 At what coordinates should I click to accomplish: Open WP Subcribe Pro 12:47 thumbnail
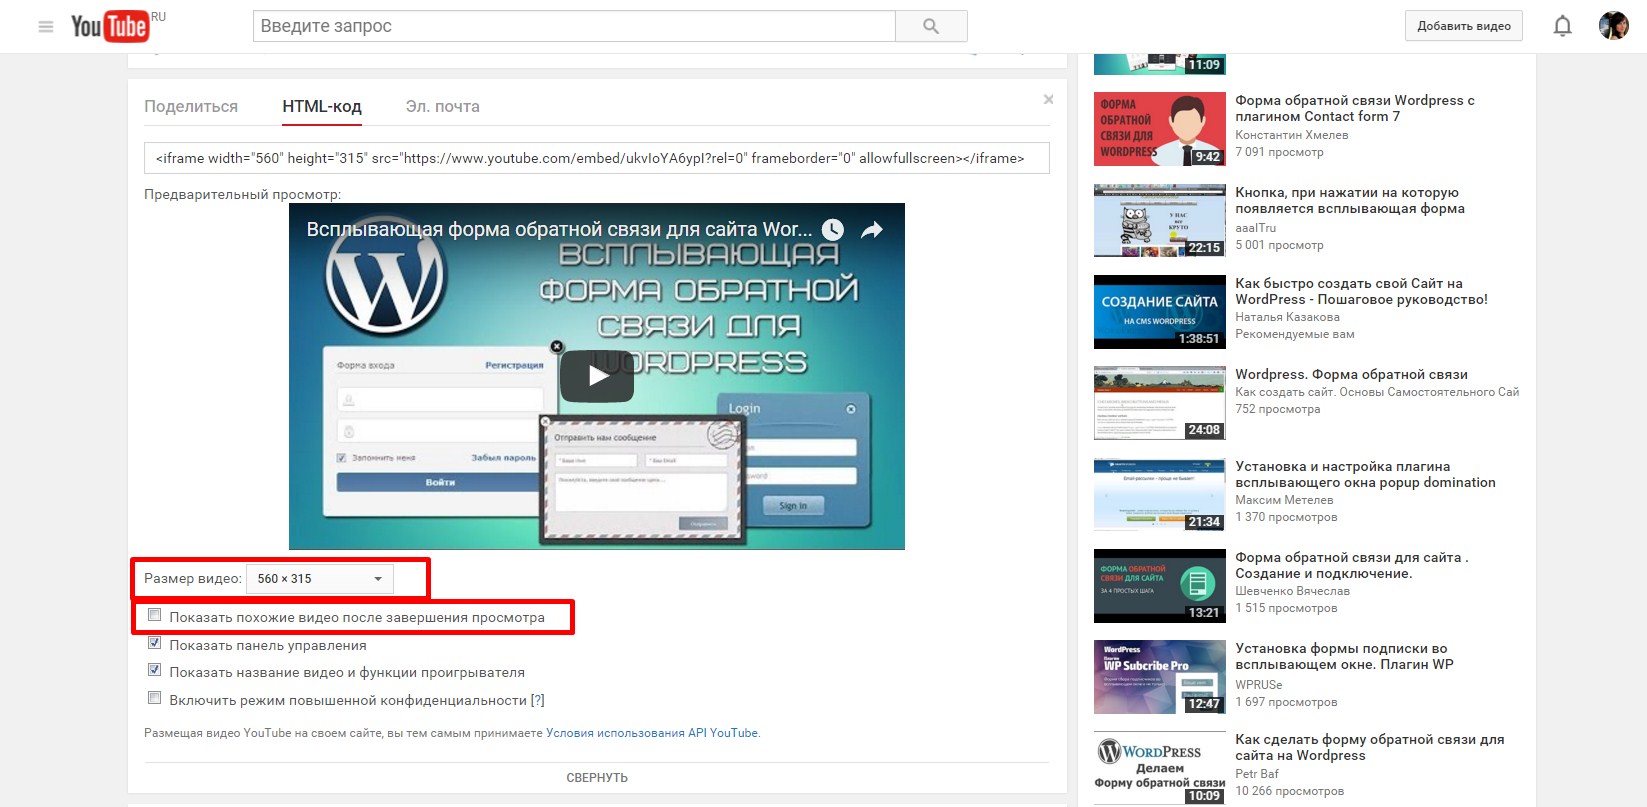click(1160, 677)
